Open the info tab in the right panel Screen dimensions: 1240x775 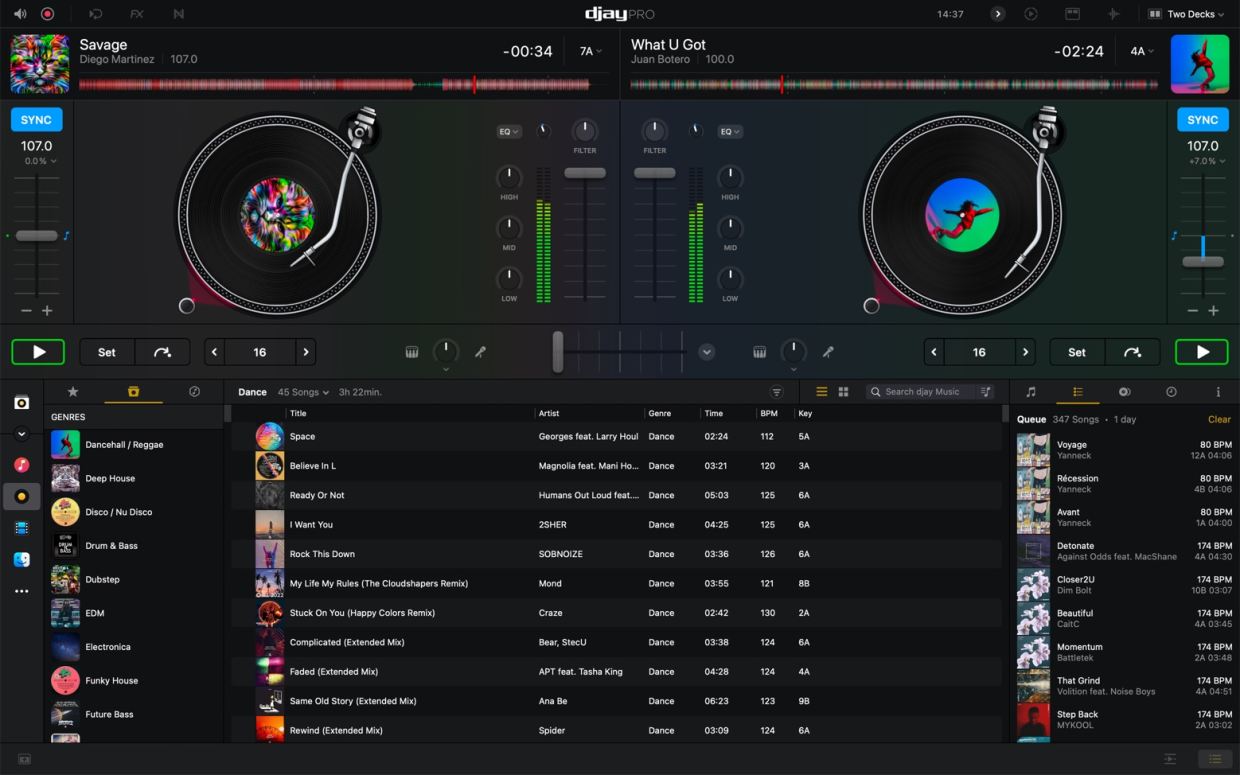coord(1218,392)
